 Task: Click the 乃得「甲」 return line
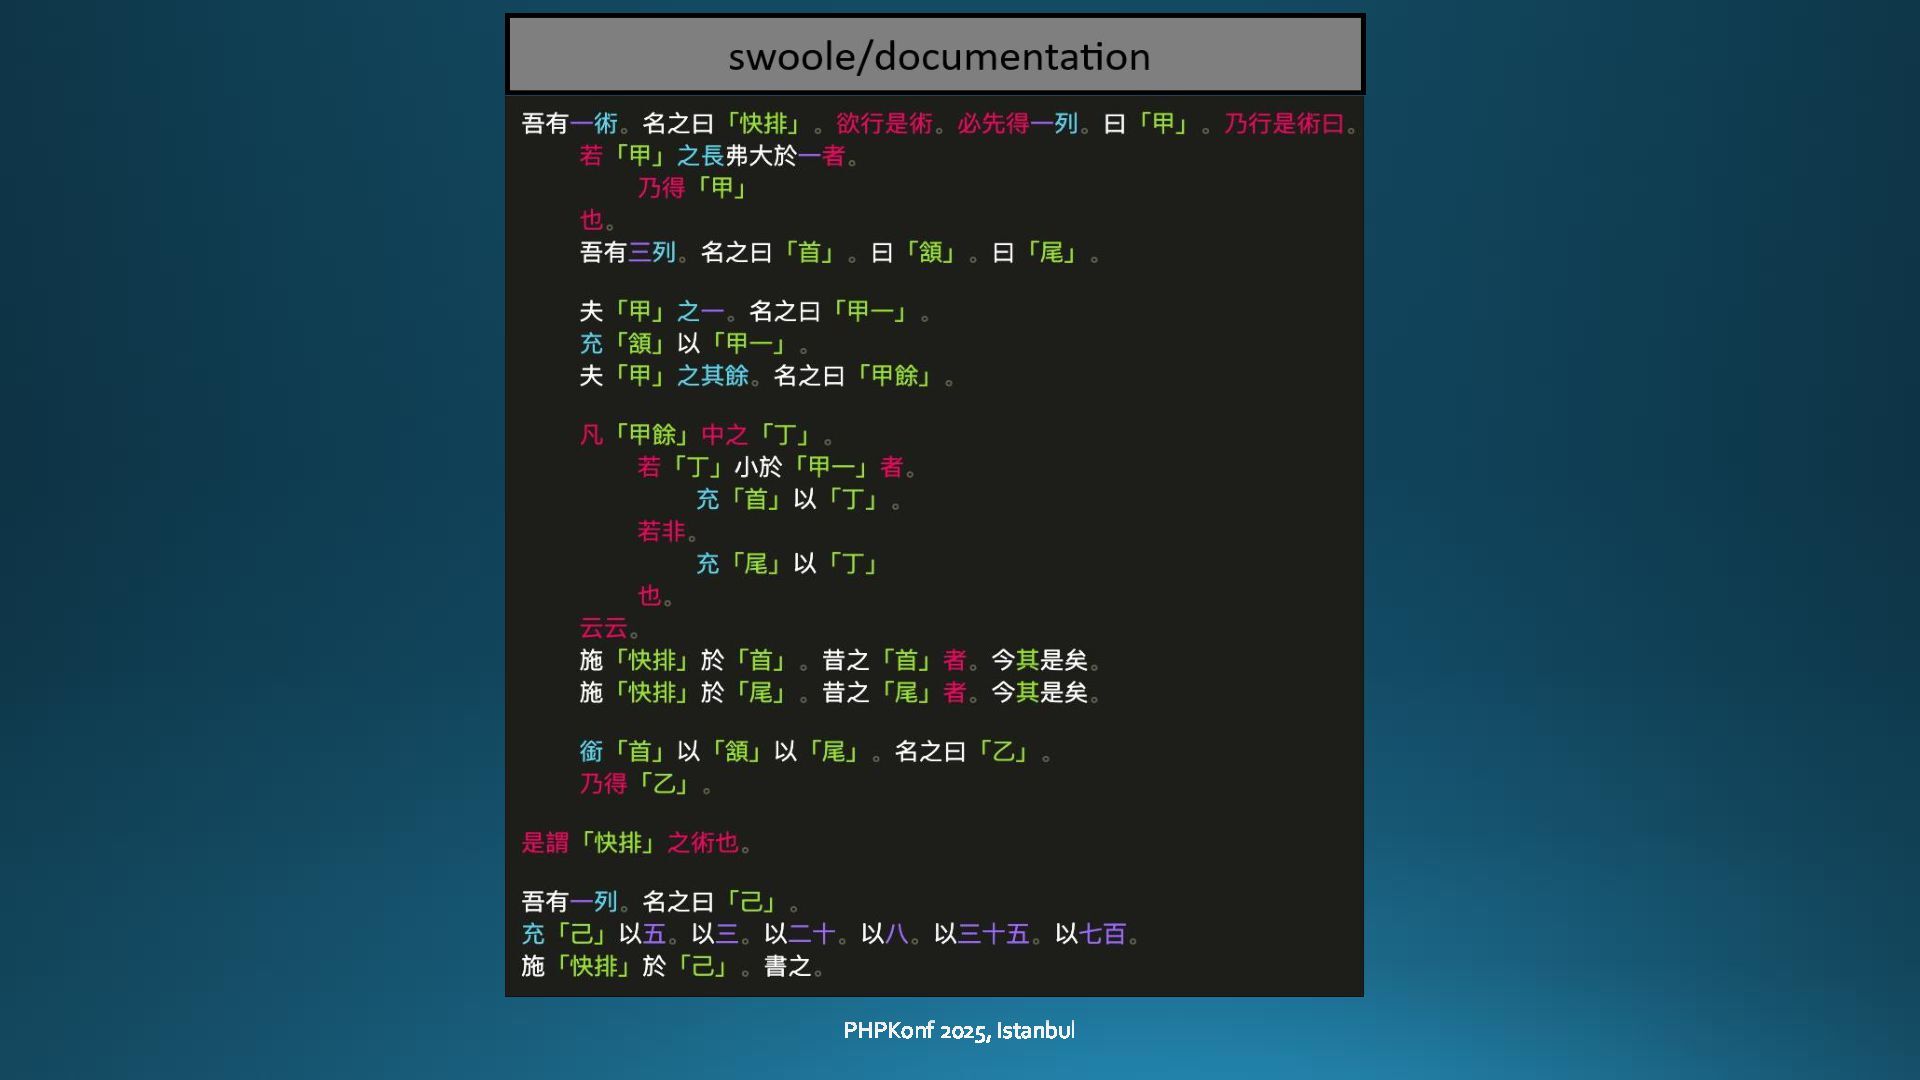tap(693, 188)
